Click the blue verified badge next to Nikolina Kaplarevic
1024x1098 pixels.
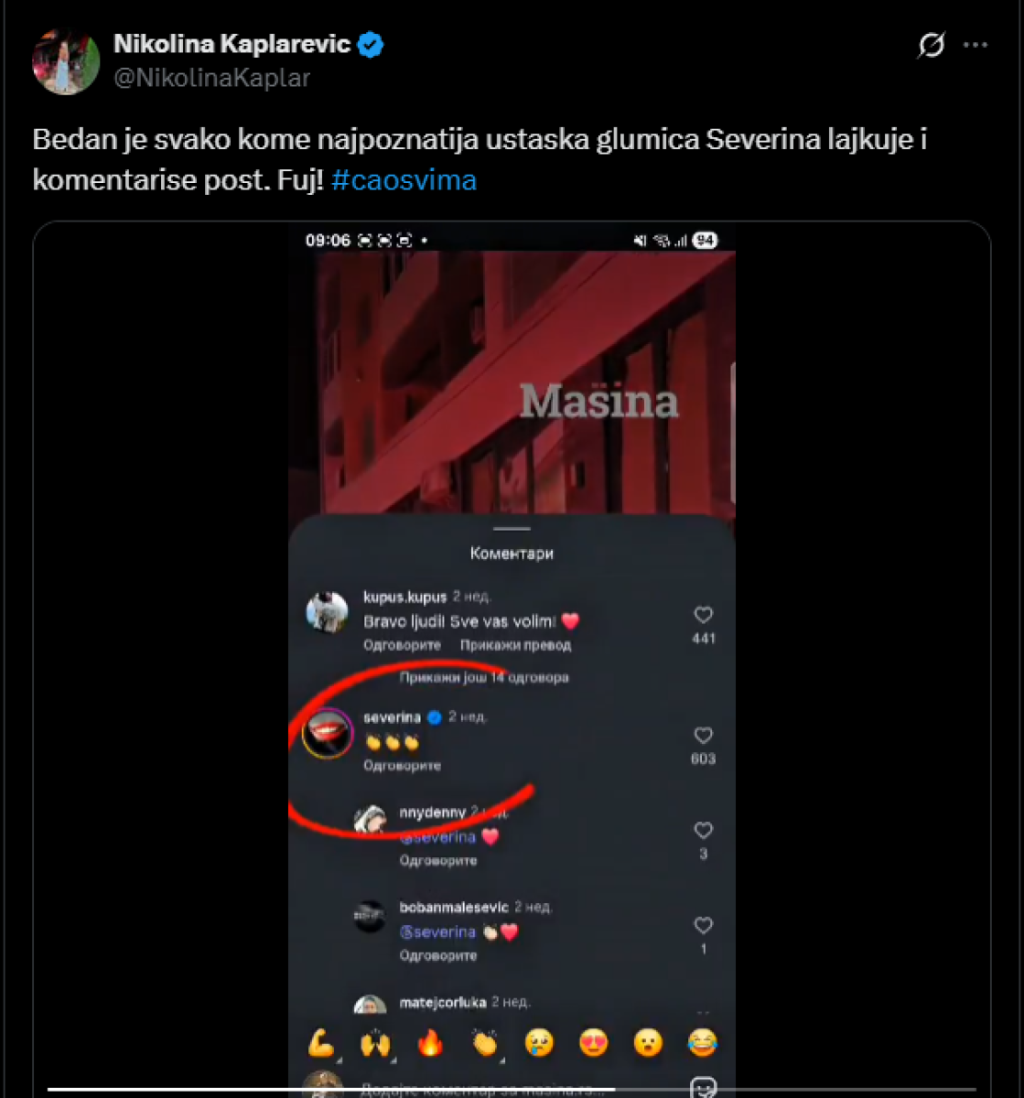click(x=371, y=44)
